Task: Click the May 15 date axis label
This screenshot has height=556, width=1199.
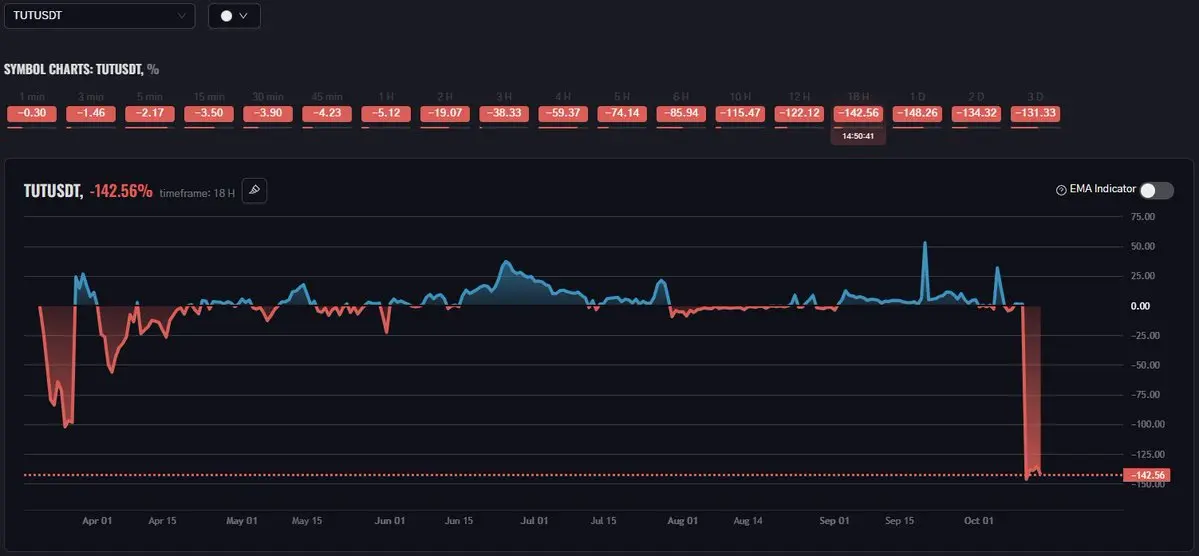Action: pyautogui.click(x=307, y=521)
